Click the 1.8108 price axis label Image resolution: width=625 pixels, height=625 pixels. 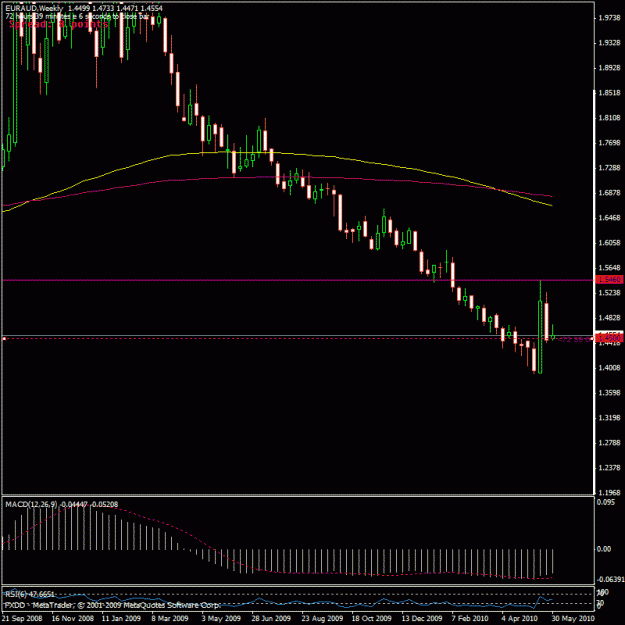coord(610,118)
